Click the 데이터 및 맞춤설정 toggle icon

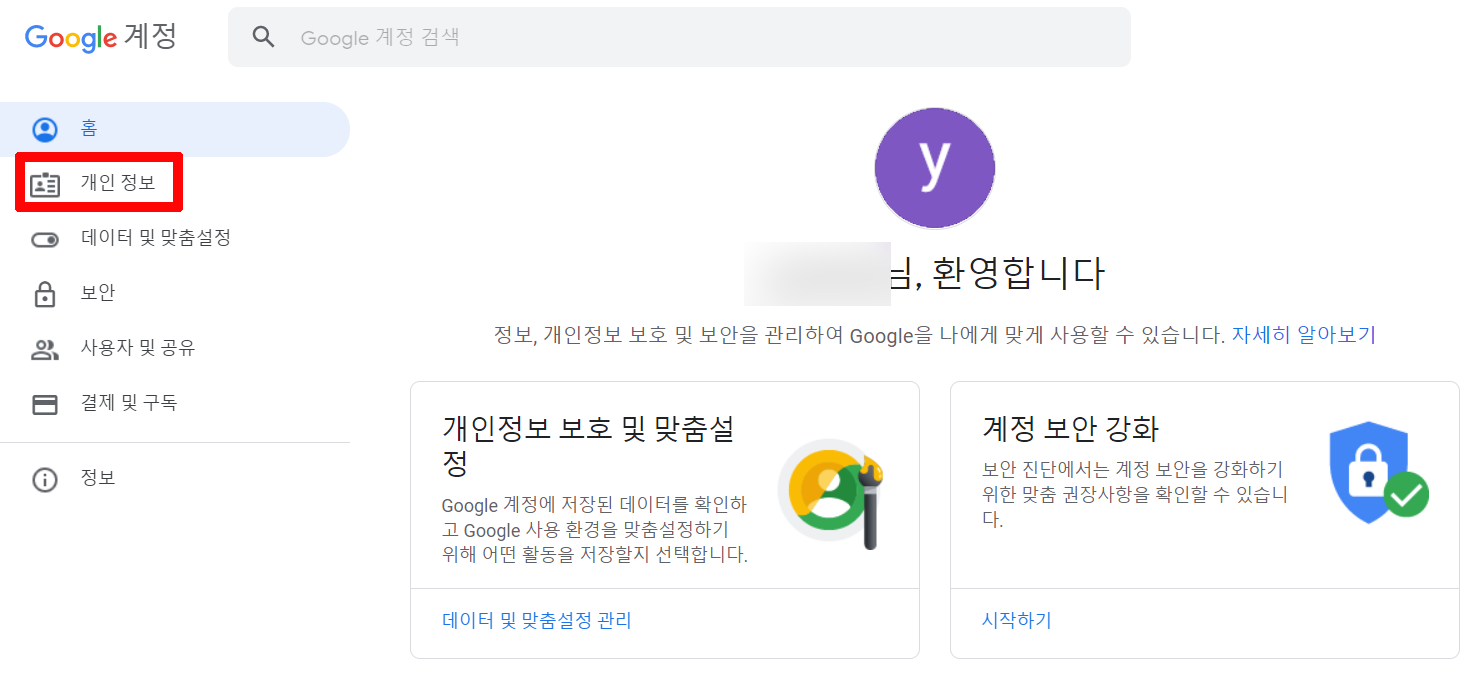[x=45, y=239]
